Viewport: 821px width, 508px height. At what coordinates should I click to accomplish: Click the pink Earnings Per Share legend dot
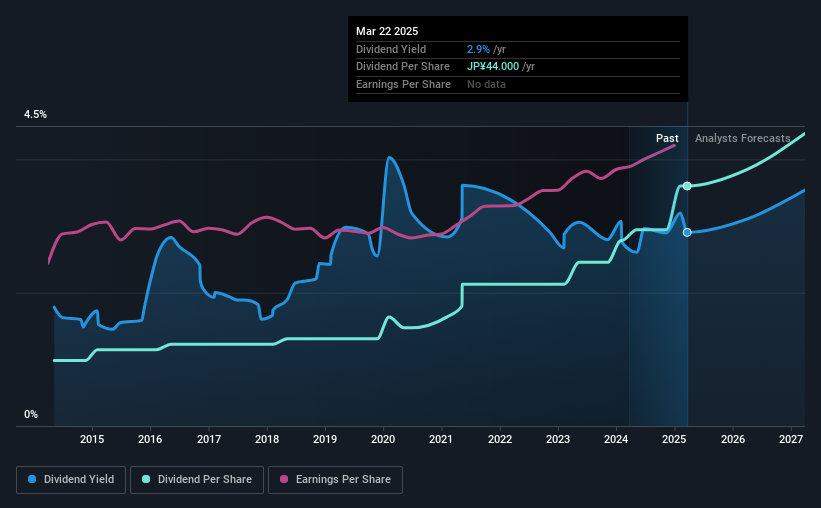point(284,479)
